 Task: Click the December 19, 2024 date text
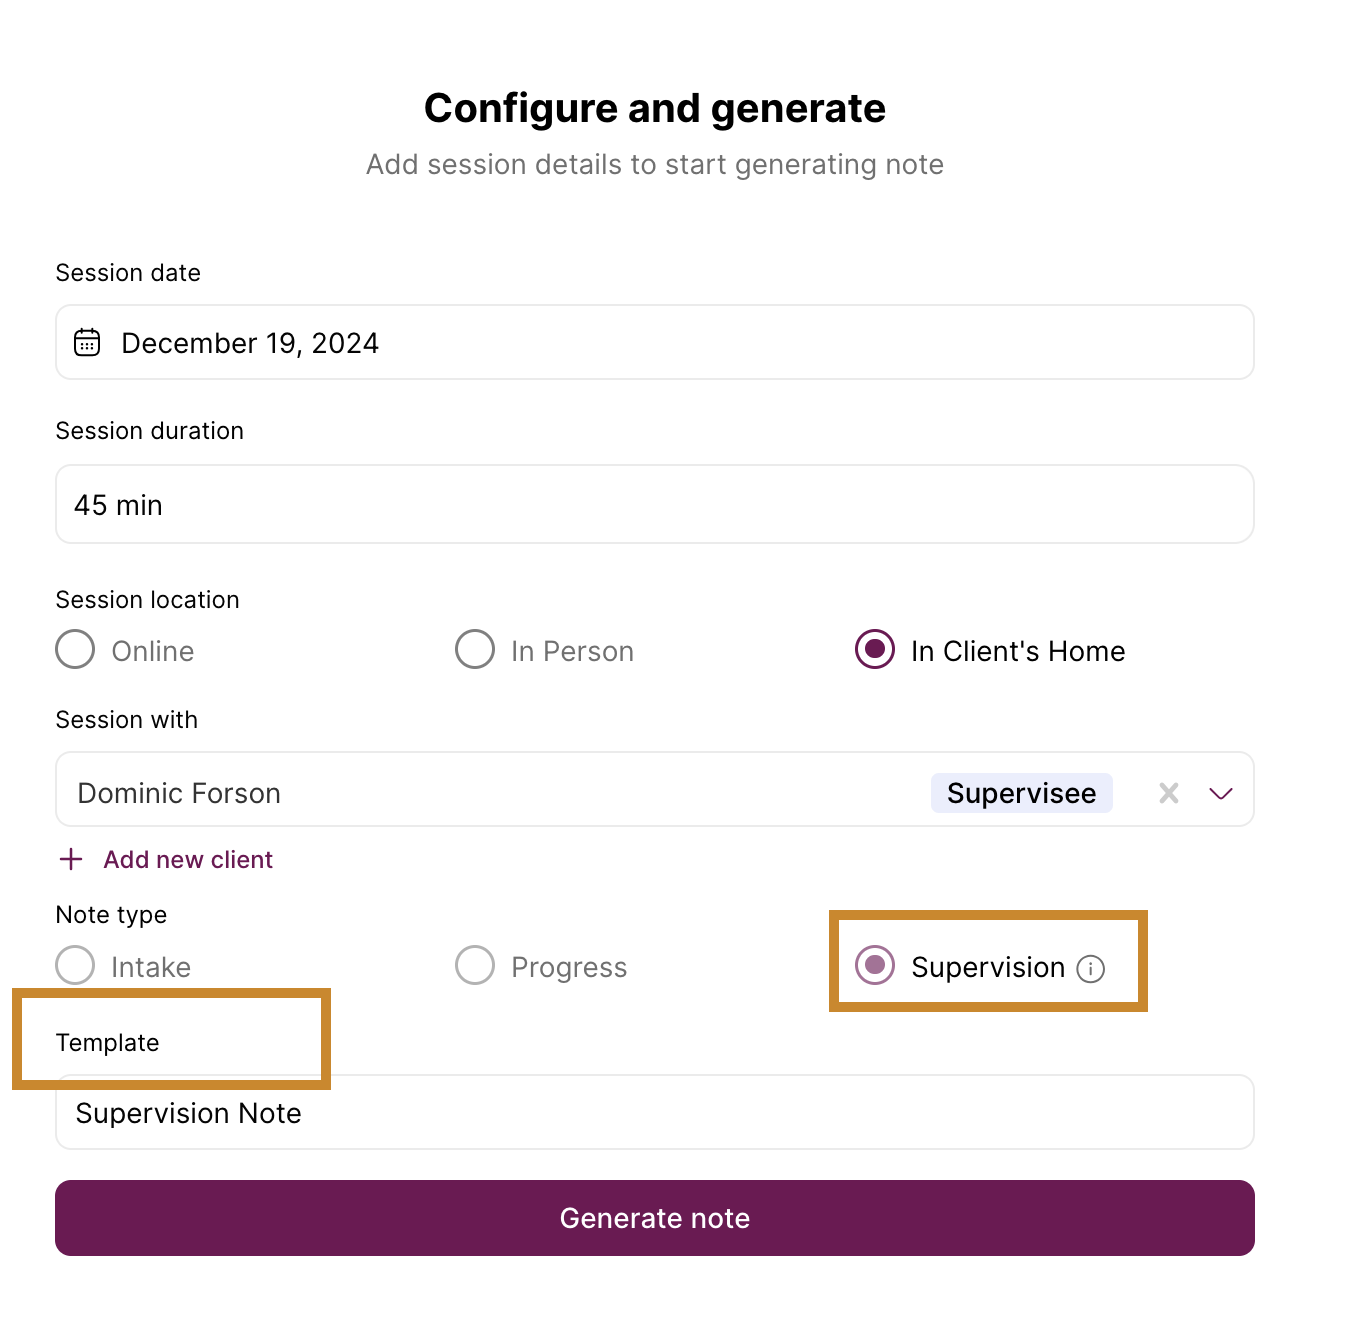click(250, 343)
